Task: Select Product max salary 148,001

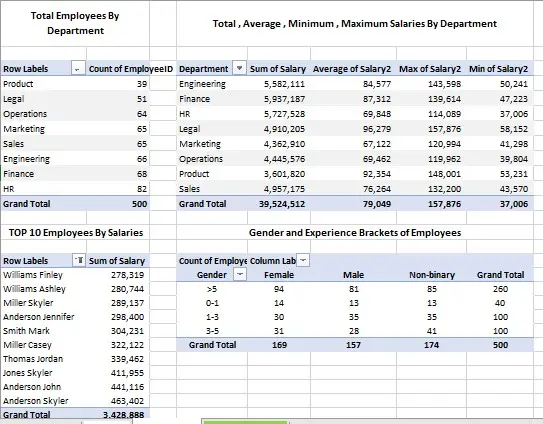Action: [x=444, y=174]
